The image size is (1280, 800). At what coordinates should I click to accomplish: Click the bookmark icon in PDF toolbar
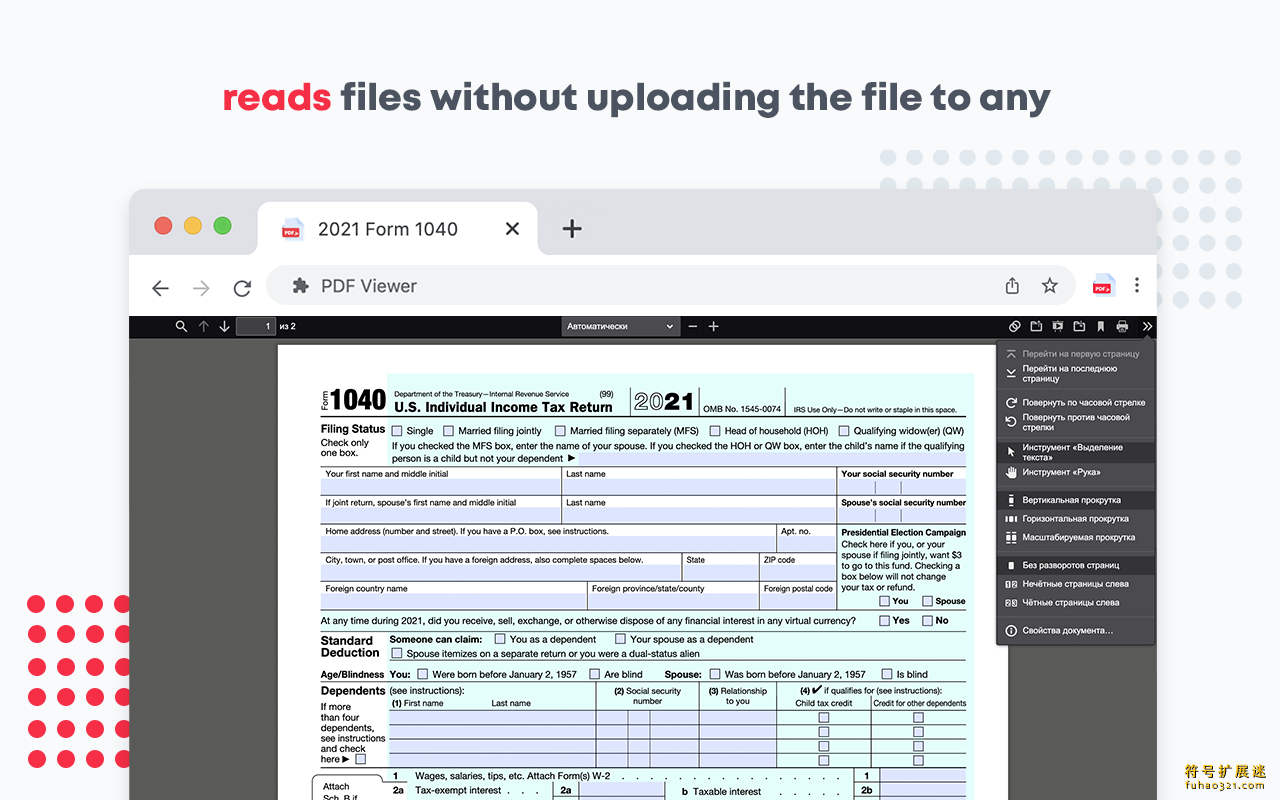[1100, 326]
